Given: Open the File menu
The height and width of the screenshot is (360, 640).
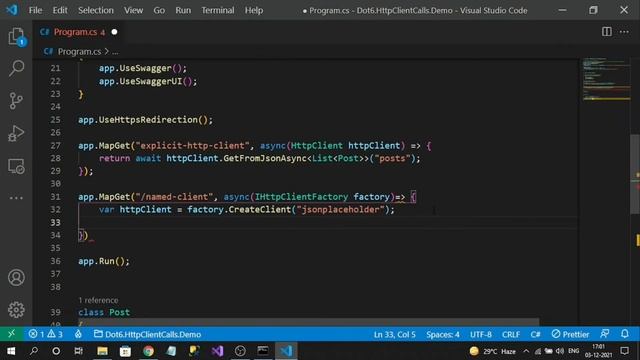Looking at the screenshot, I should point(35,10).
